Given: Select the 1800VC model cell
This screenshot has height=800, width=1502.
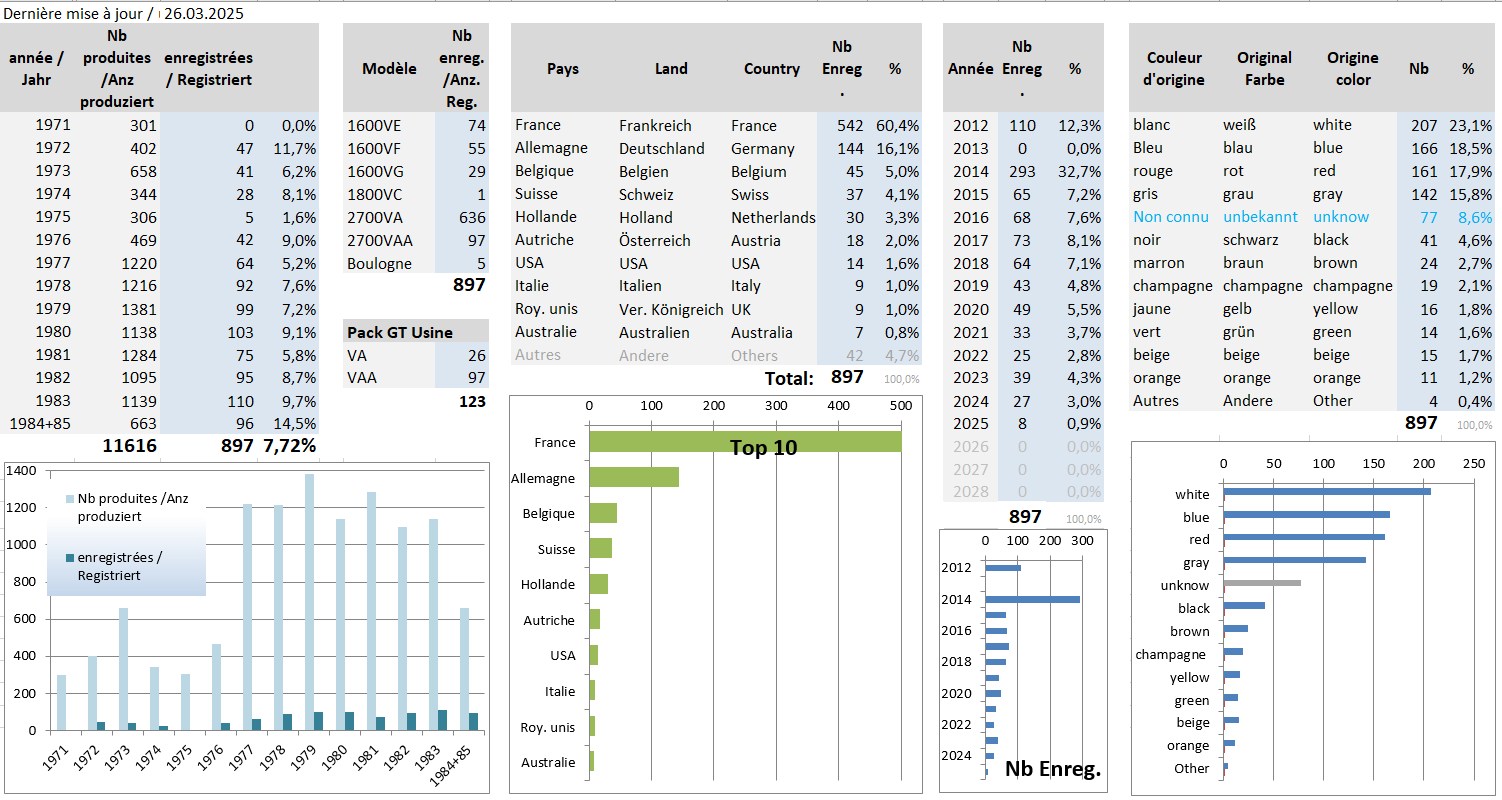Looking at the screenshot, I should point(374,194).
